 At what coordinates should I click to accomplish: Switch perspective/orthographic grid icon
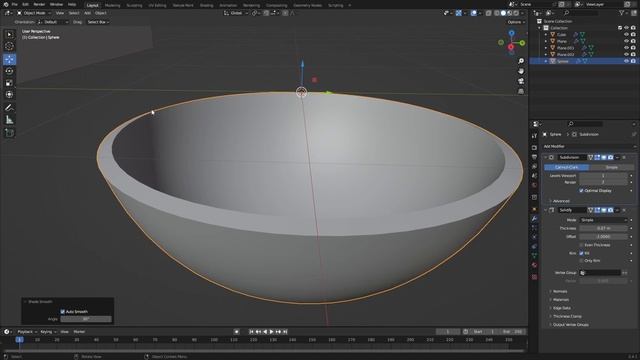tap(521, 91)
